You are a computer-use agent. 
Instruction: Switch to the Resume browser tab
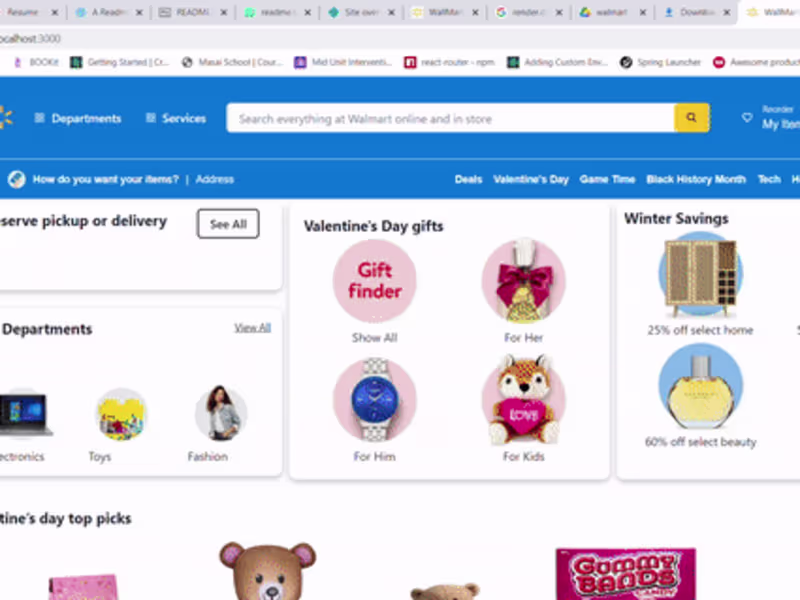pyautogui.click(x=22, y=12)
